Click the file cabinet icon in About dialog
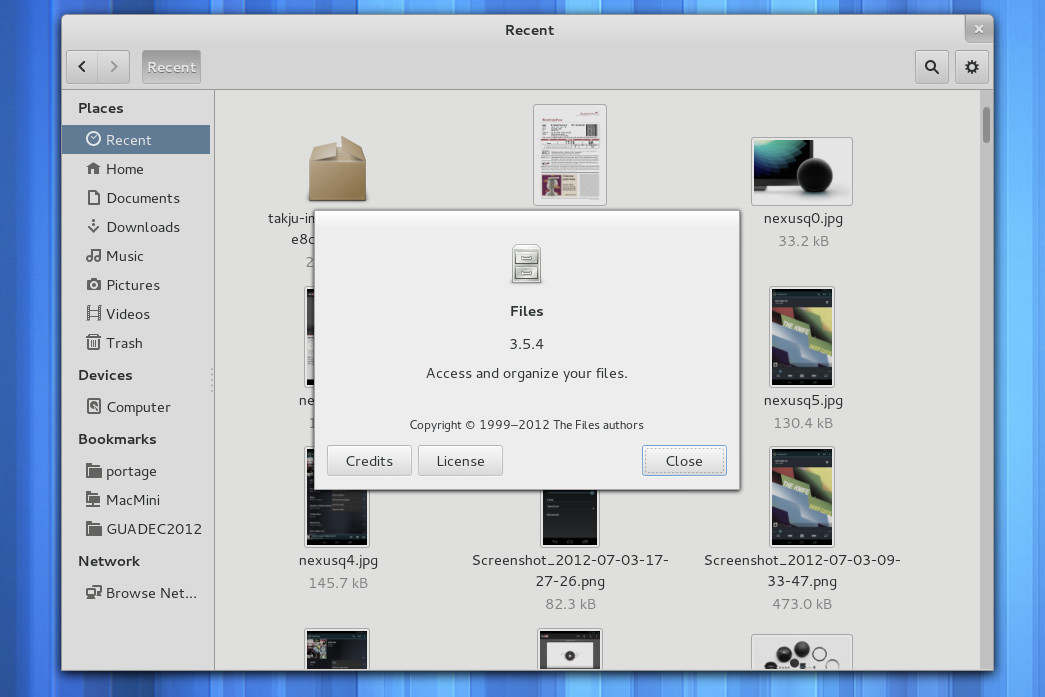1045x697 pixels. [x=526, y=264]
